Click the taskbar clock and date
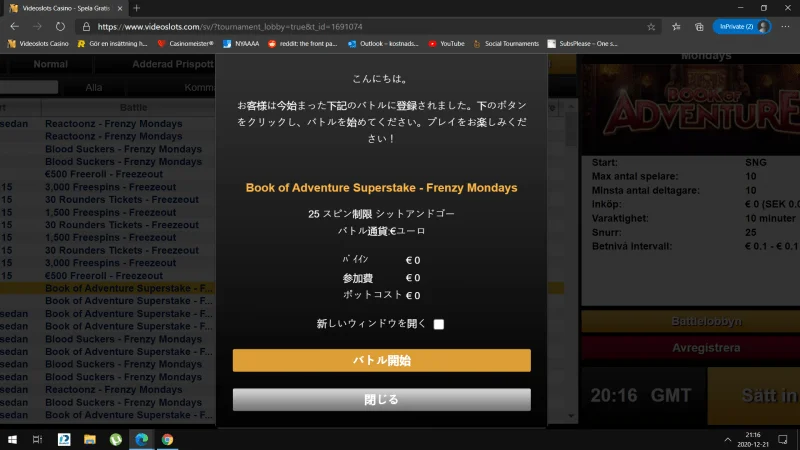This screenshot has width=800, height=450. pyautogui.click(x=753, y=439)
